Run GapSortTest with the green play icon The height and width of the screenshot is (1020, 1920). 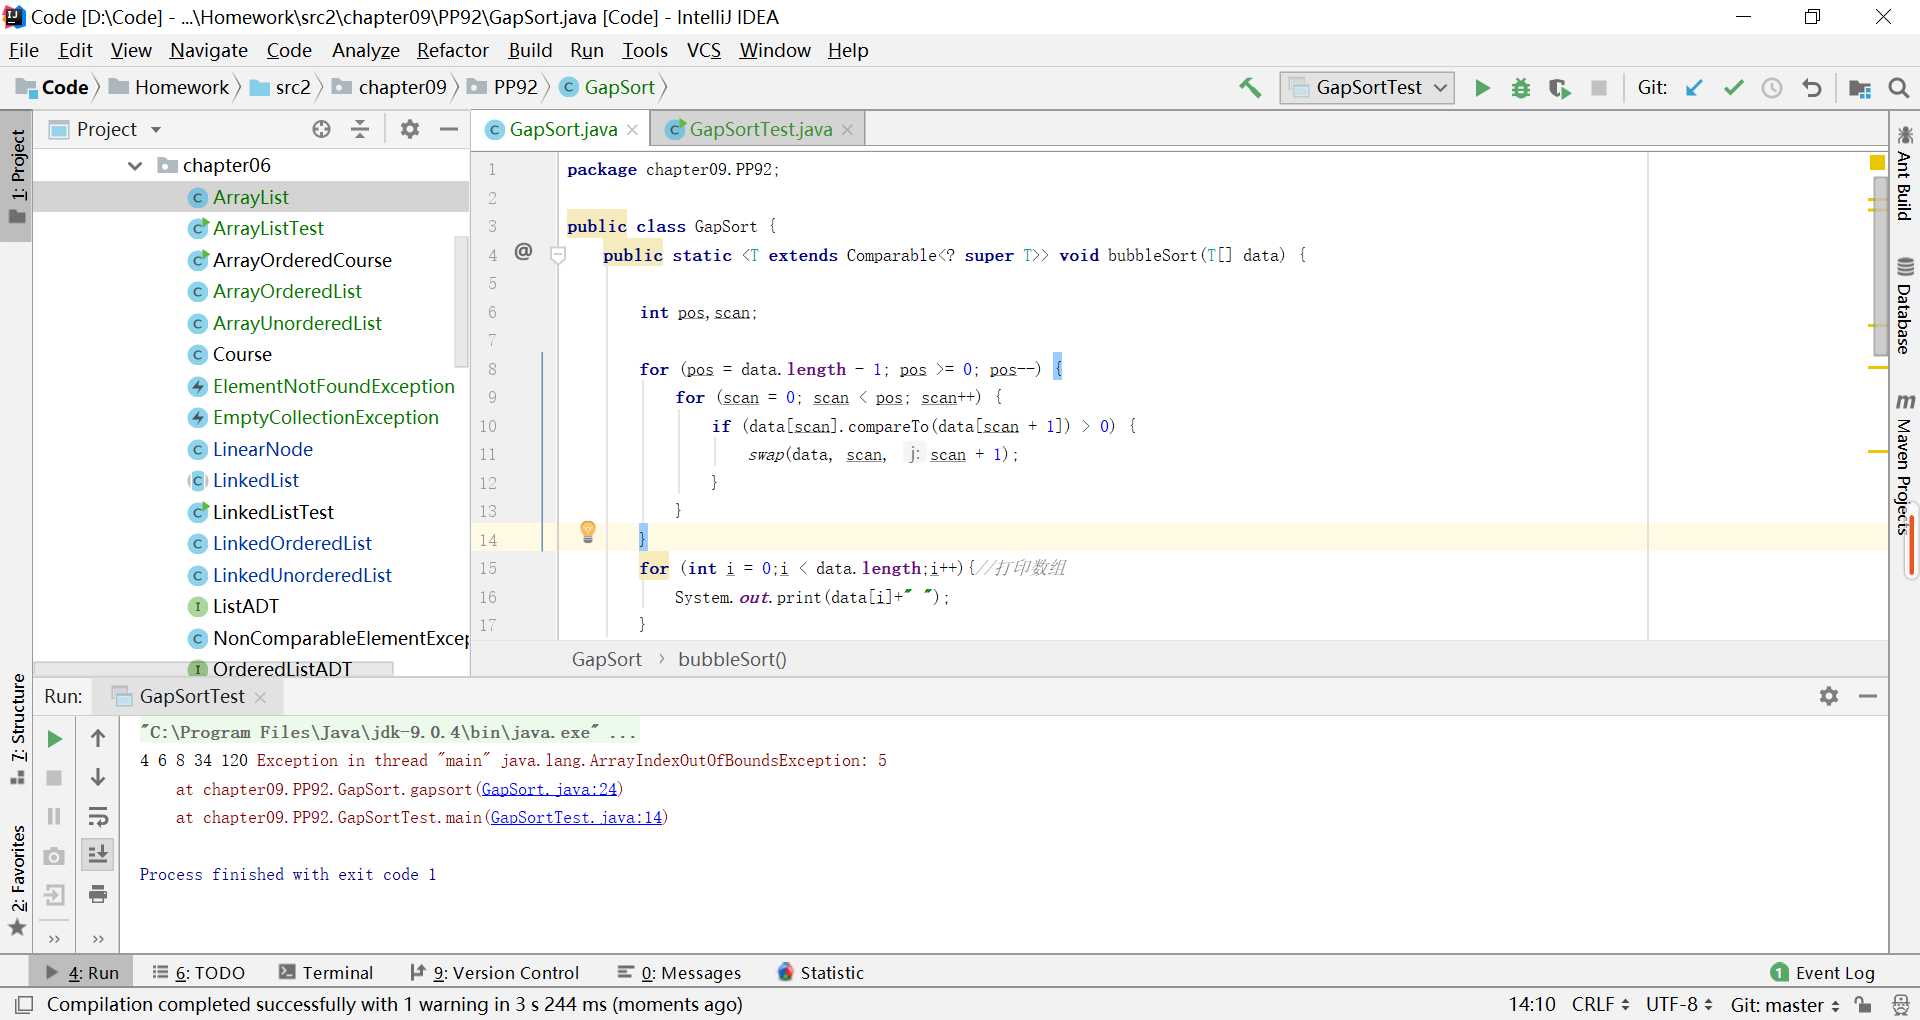click(1482, 88)
